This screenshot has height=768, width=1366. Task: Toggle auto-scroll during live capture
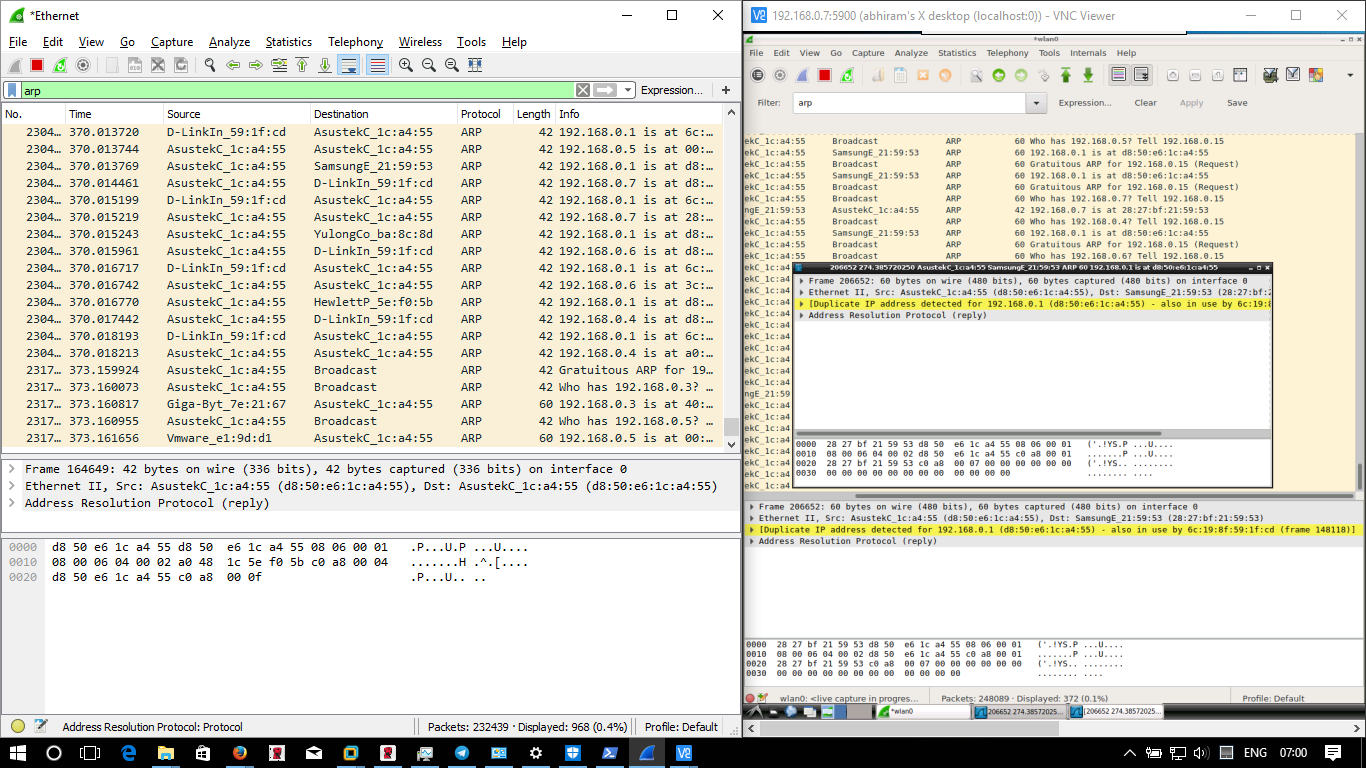click(348, 65)
